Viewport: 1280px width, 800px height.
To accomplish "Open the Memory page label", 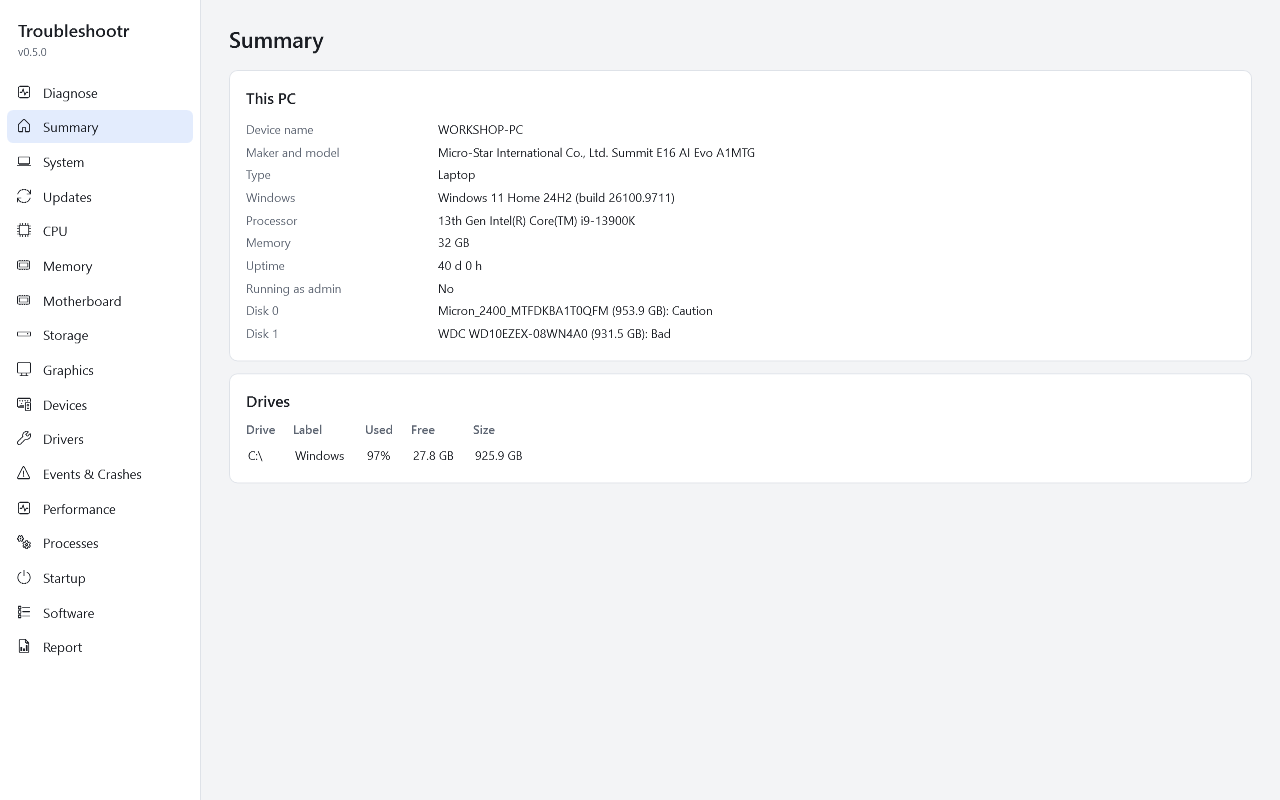I will [x=67, y=266].
